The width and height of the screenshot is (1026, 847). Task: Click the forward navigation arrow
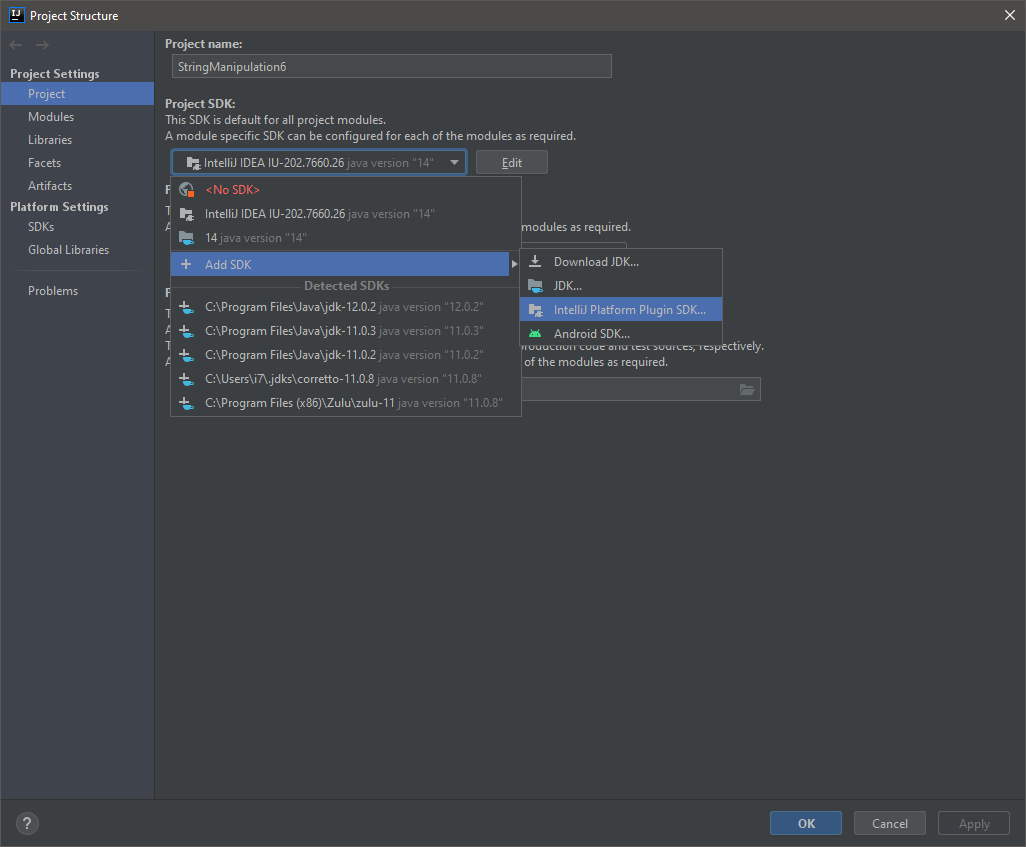click(43, 45)
